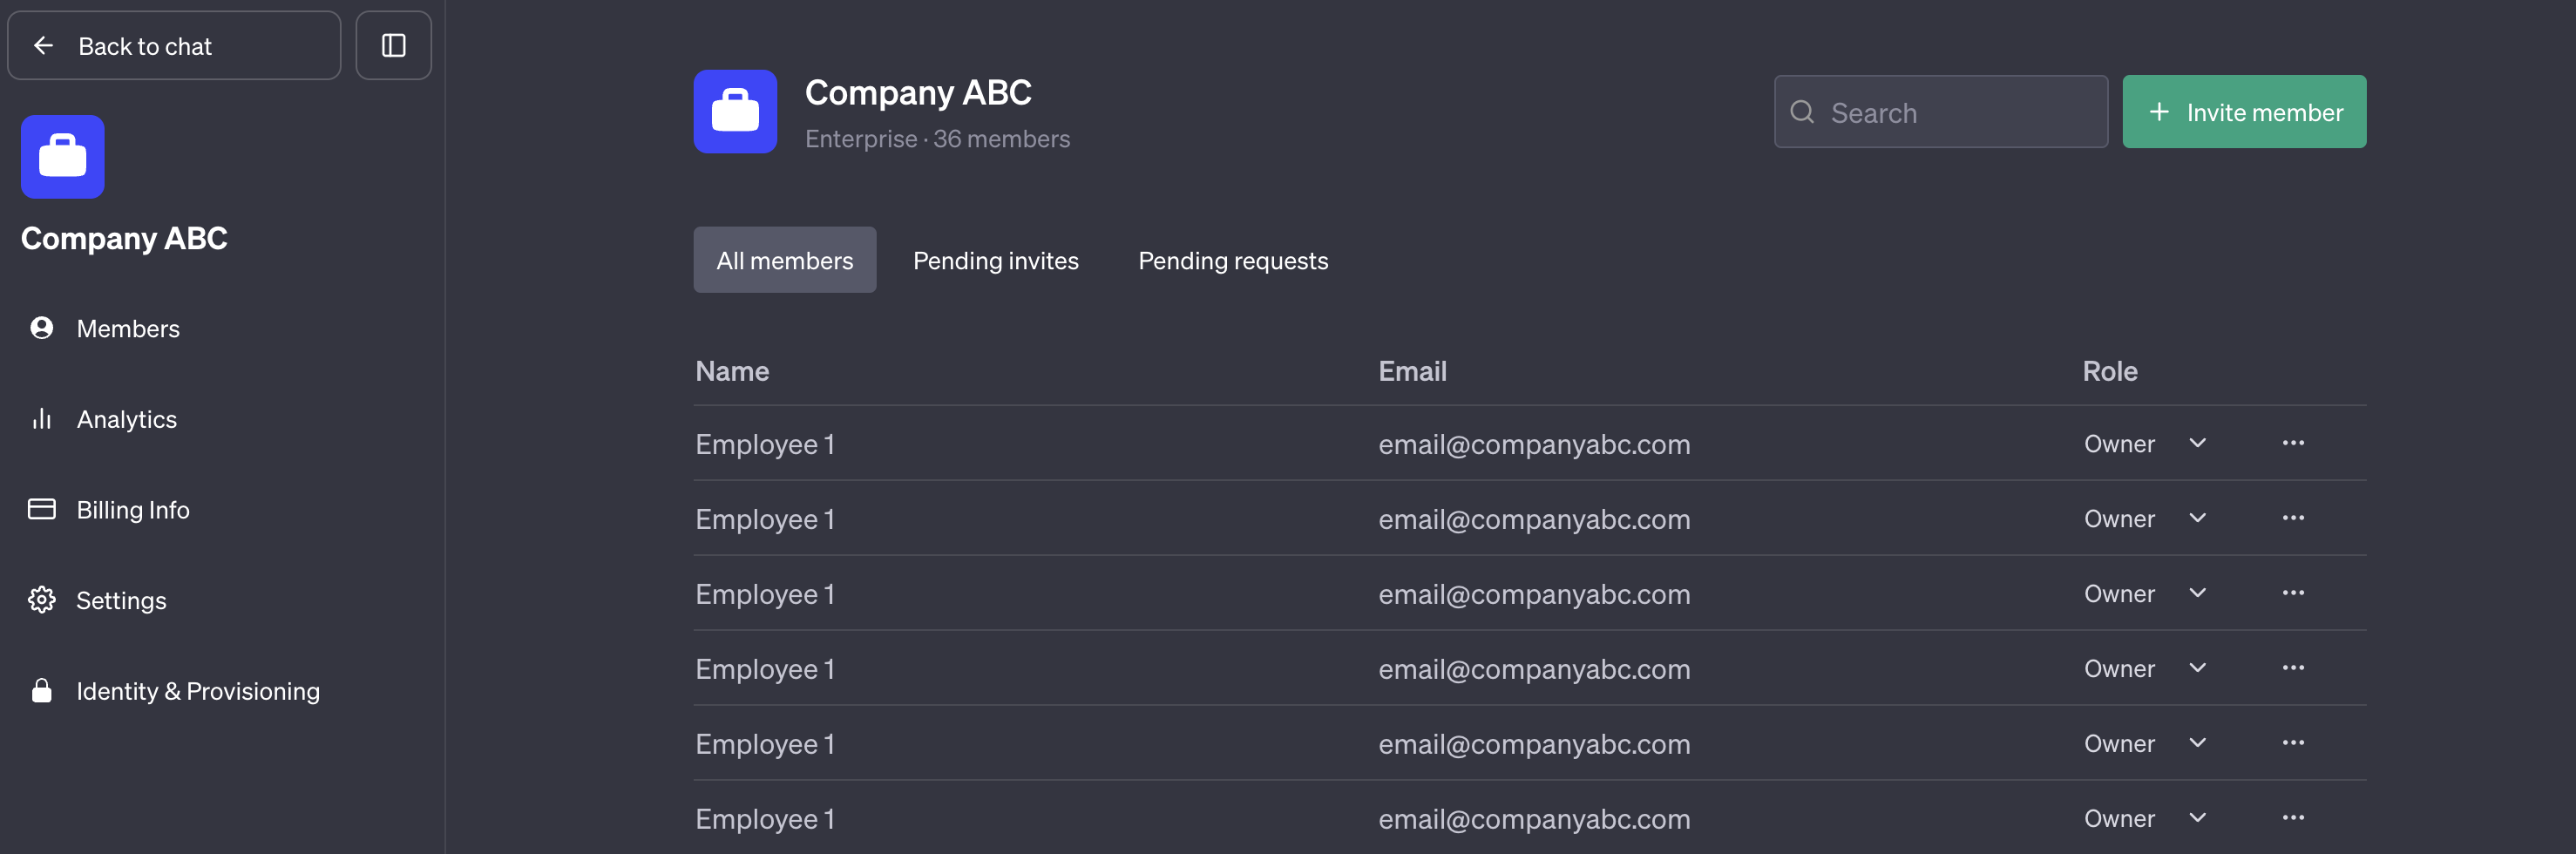This screenshot has width=2576, height=854.
Task: Click the header briefcase logo beside Company ABC
Action: coord(735,111)
